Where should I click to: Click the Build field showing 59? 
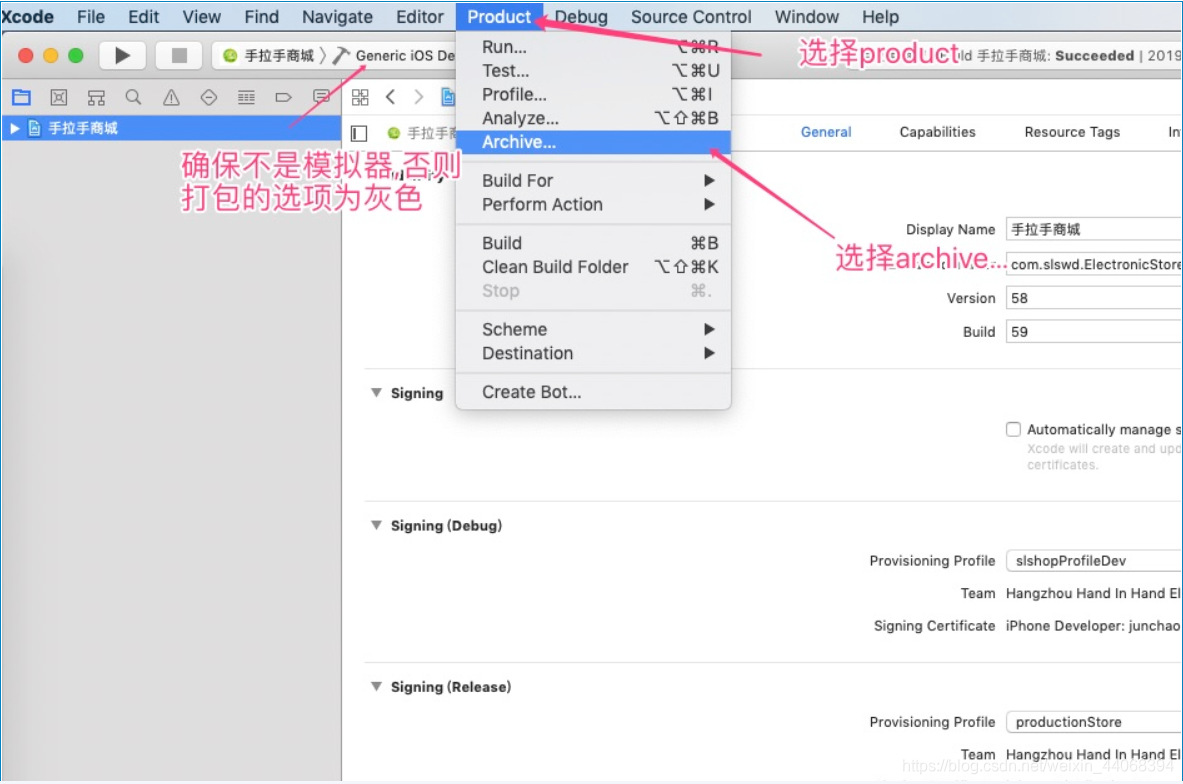[1094, 332]
